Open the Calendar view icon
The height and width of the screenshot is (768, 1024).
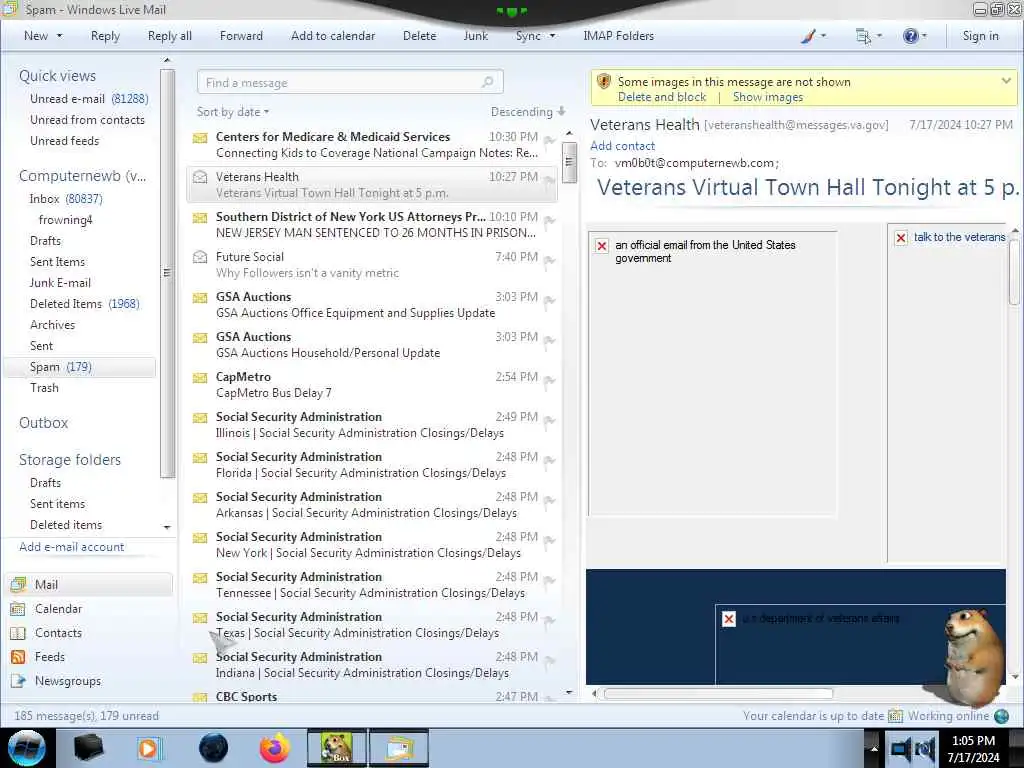pos(18,609)
